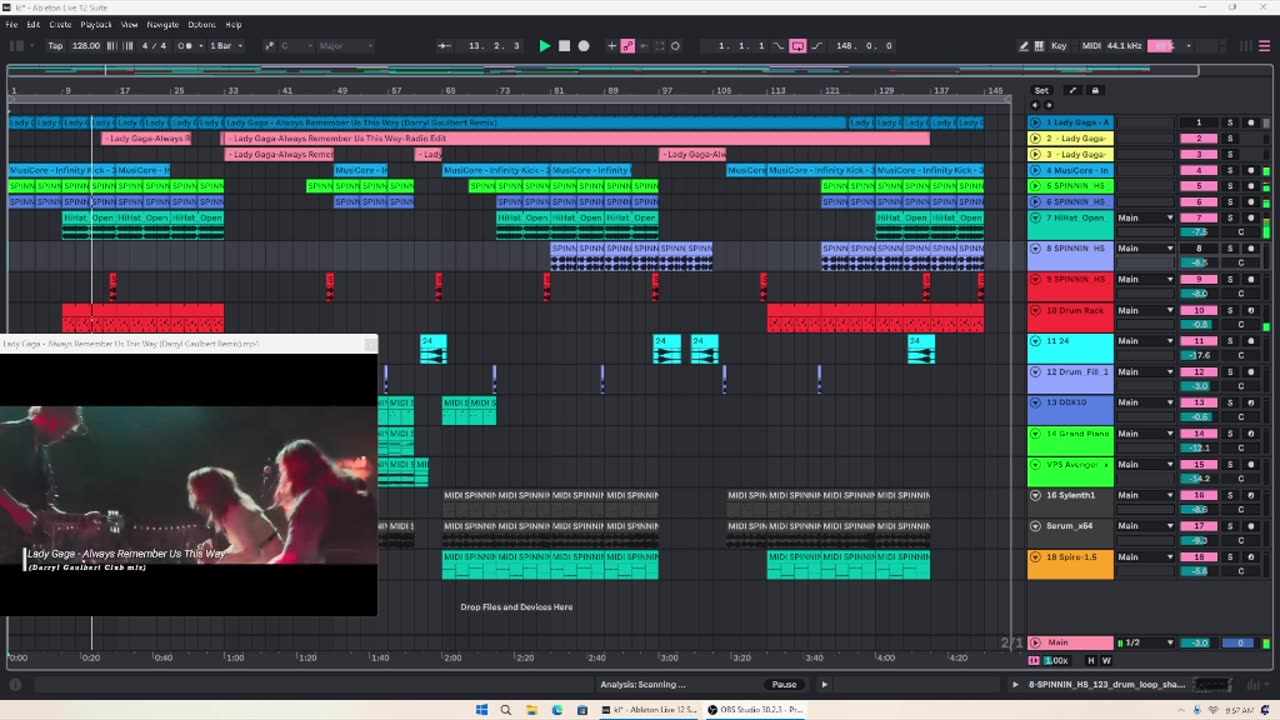The height and width of the screenshot is (720, 1280).
Task: Open the Navigate menu
Action: 162,24
